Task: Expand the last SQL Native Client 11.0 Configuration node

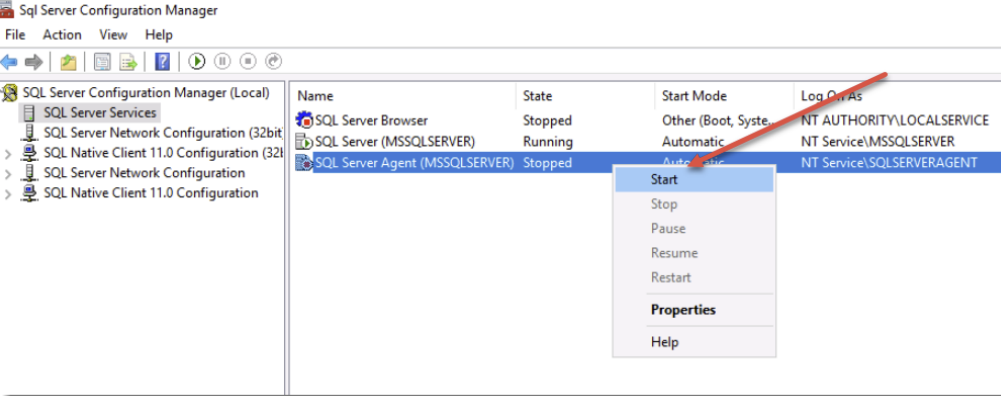Action: pyautogui.click(x=8, y=194)
